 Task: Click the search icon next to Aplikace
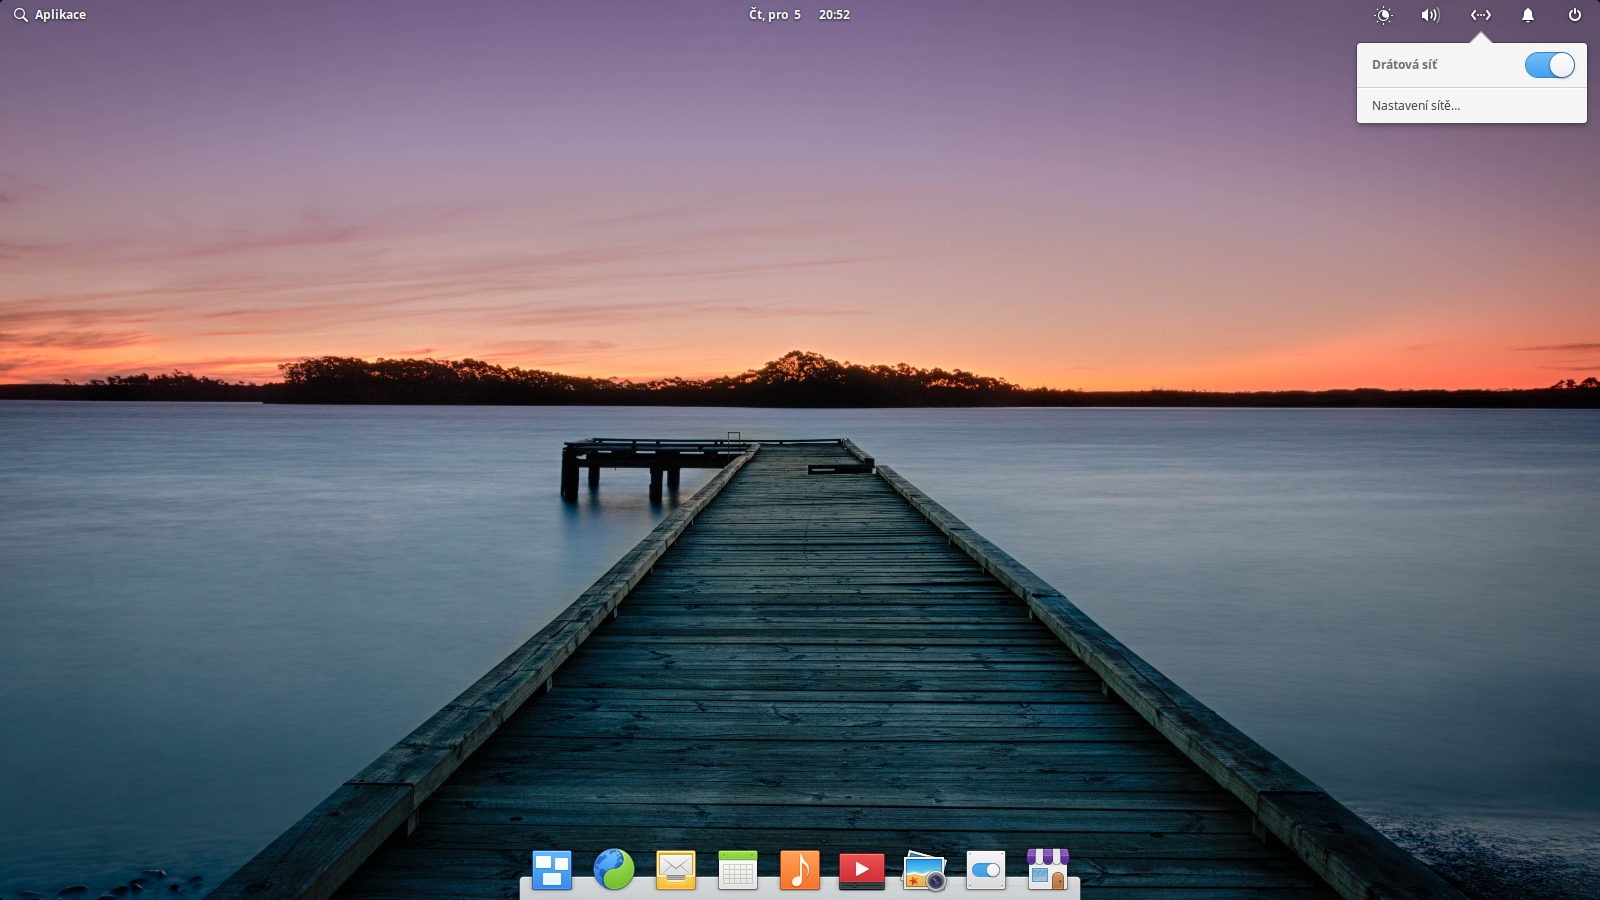click(20, 15)
